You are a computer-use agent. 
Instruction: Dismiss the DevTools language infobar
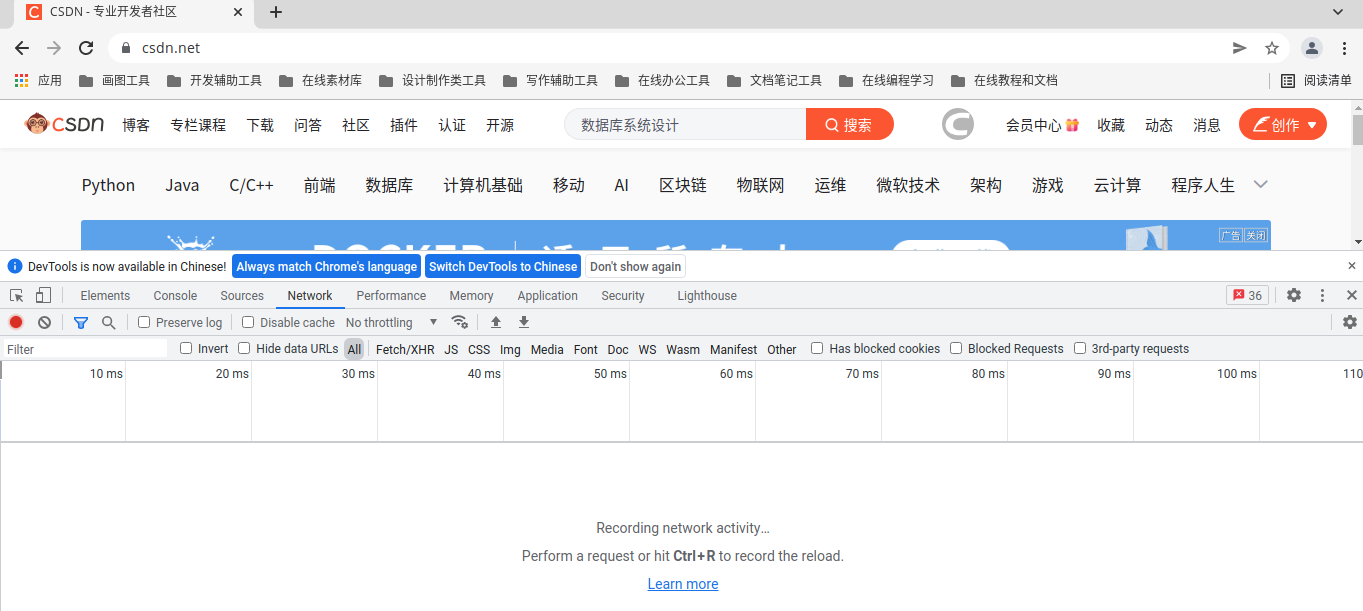coord(1352,266)
